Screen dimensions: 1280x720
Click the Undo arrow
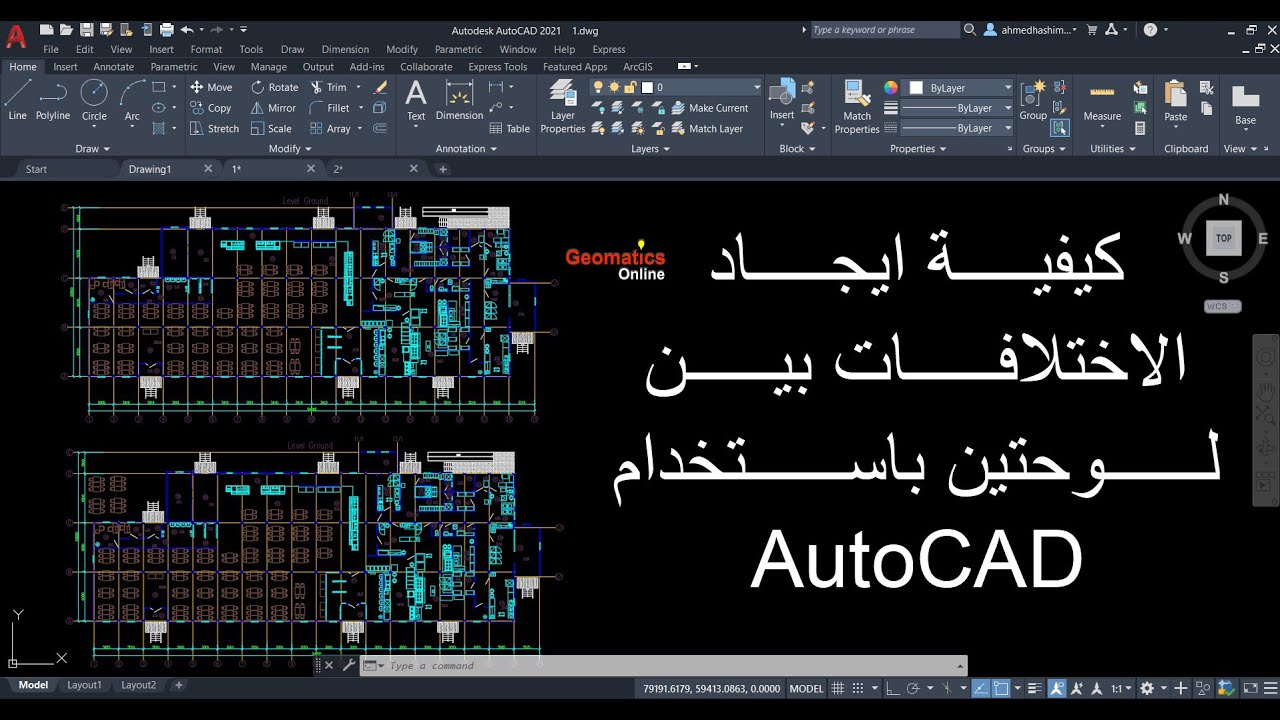coord(187,30)
